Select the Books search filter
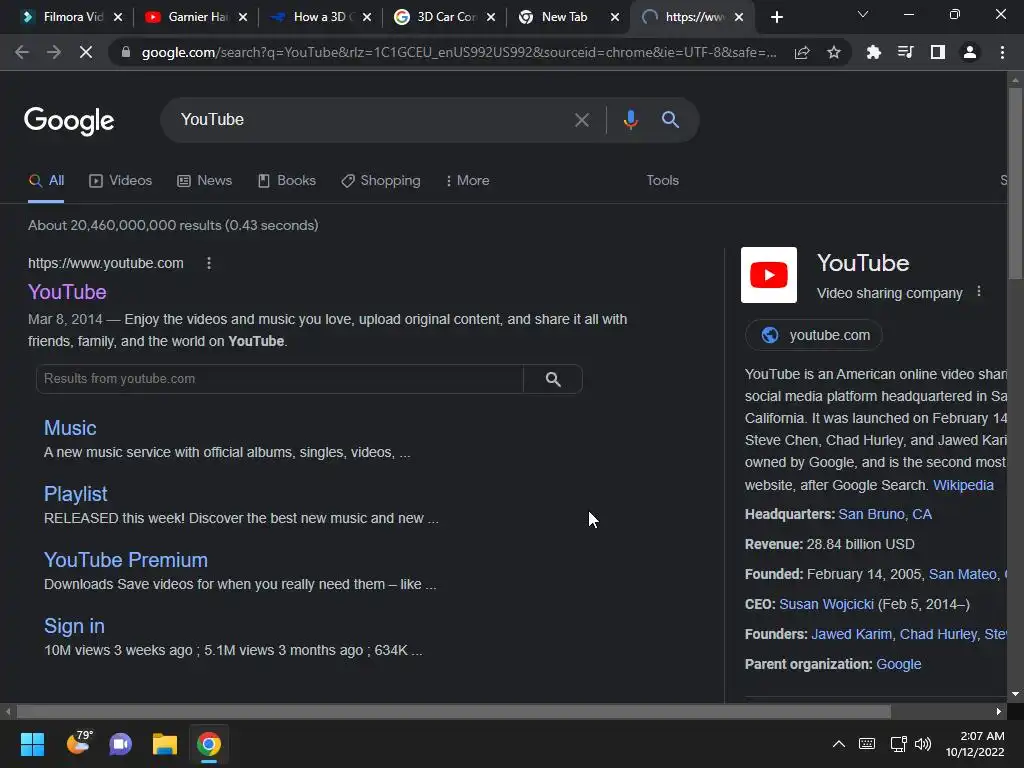Screen dimensions: 1024x768 click(x=287, y=180)
